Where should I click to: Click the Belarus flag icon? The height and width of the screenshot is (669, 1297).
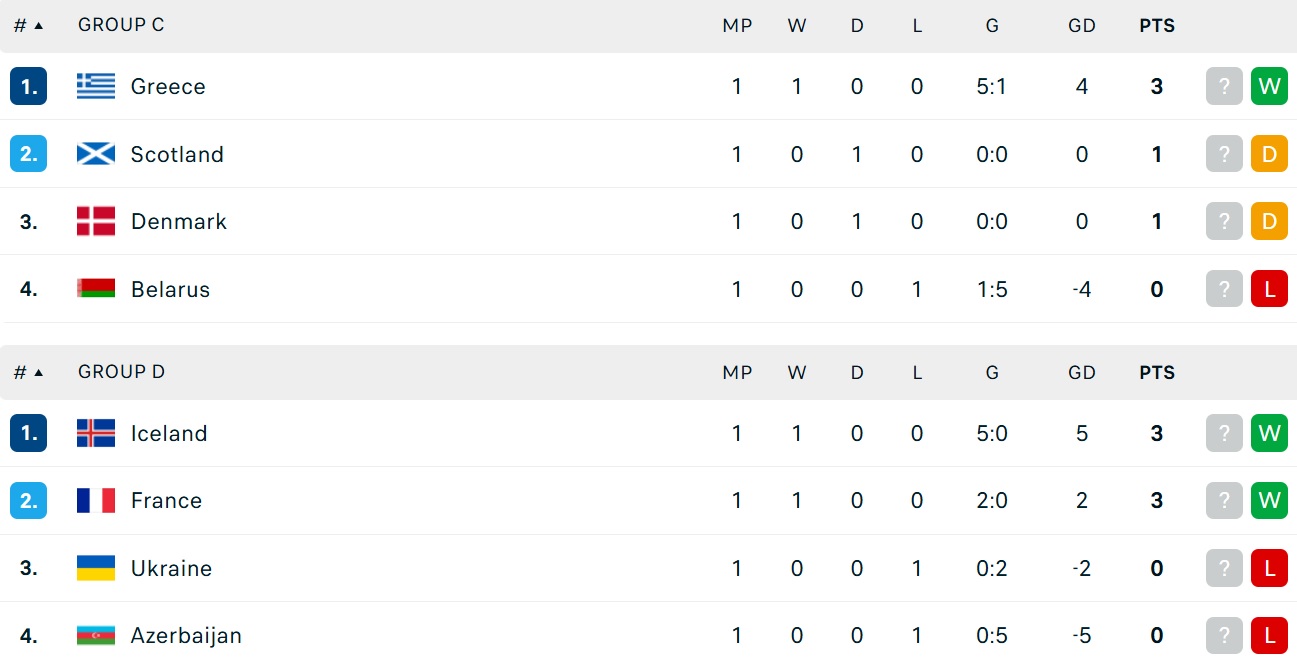pos(96,289)
